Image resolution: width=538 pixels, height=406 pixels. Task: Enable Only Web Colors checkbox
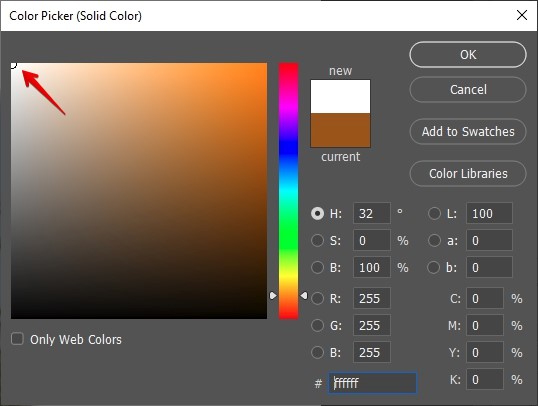click(17, 339)
